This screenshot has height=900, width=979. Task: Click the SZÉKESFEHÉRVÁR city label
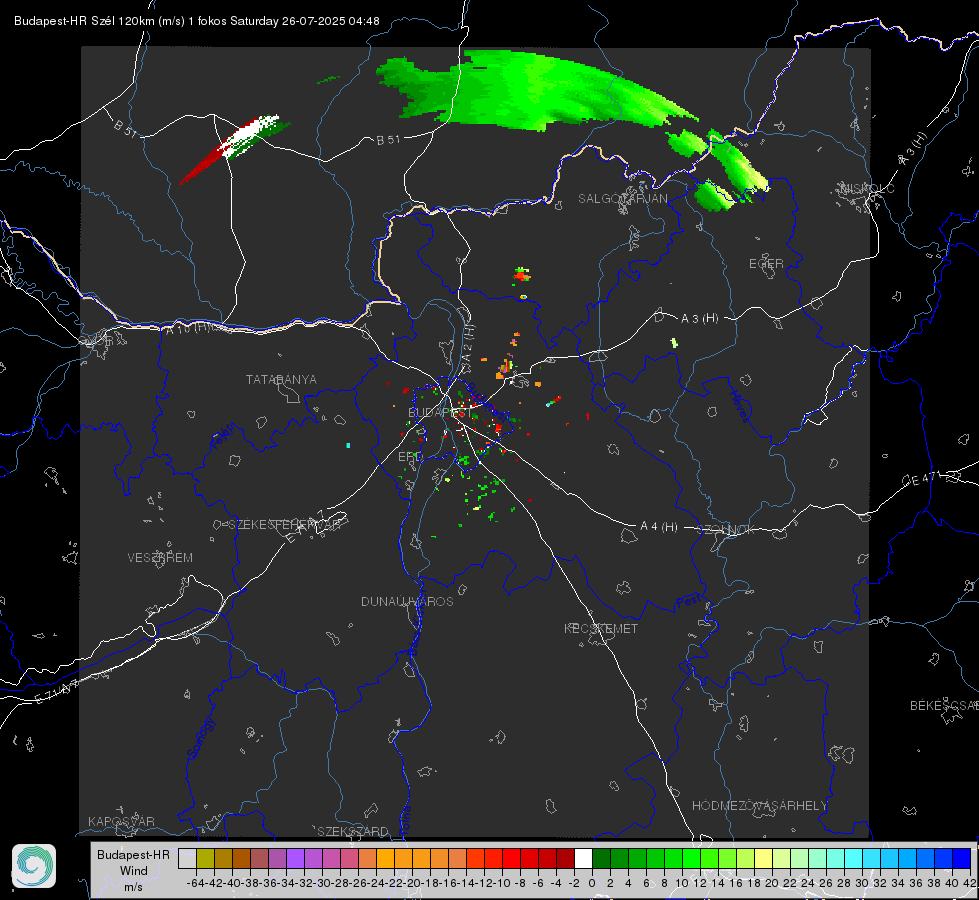tap(284, 525)
